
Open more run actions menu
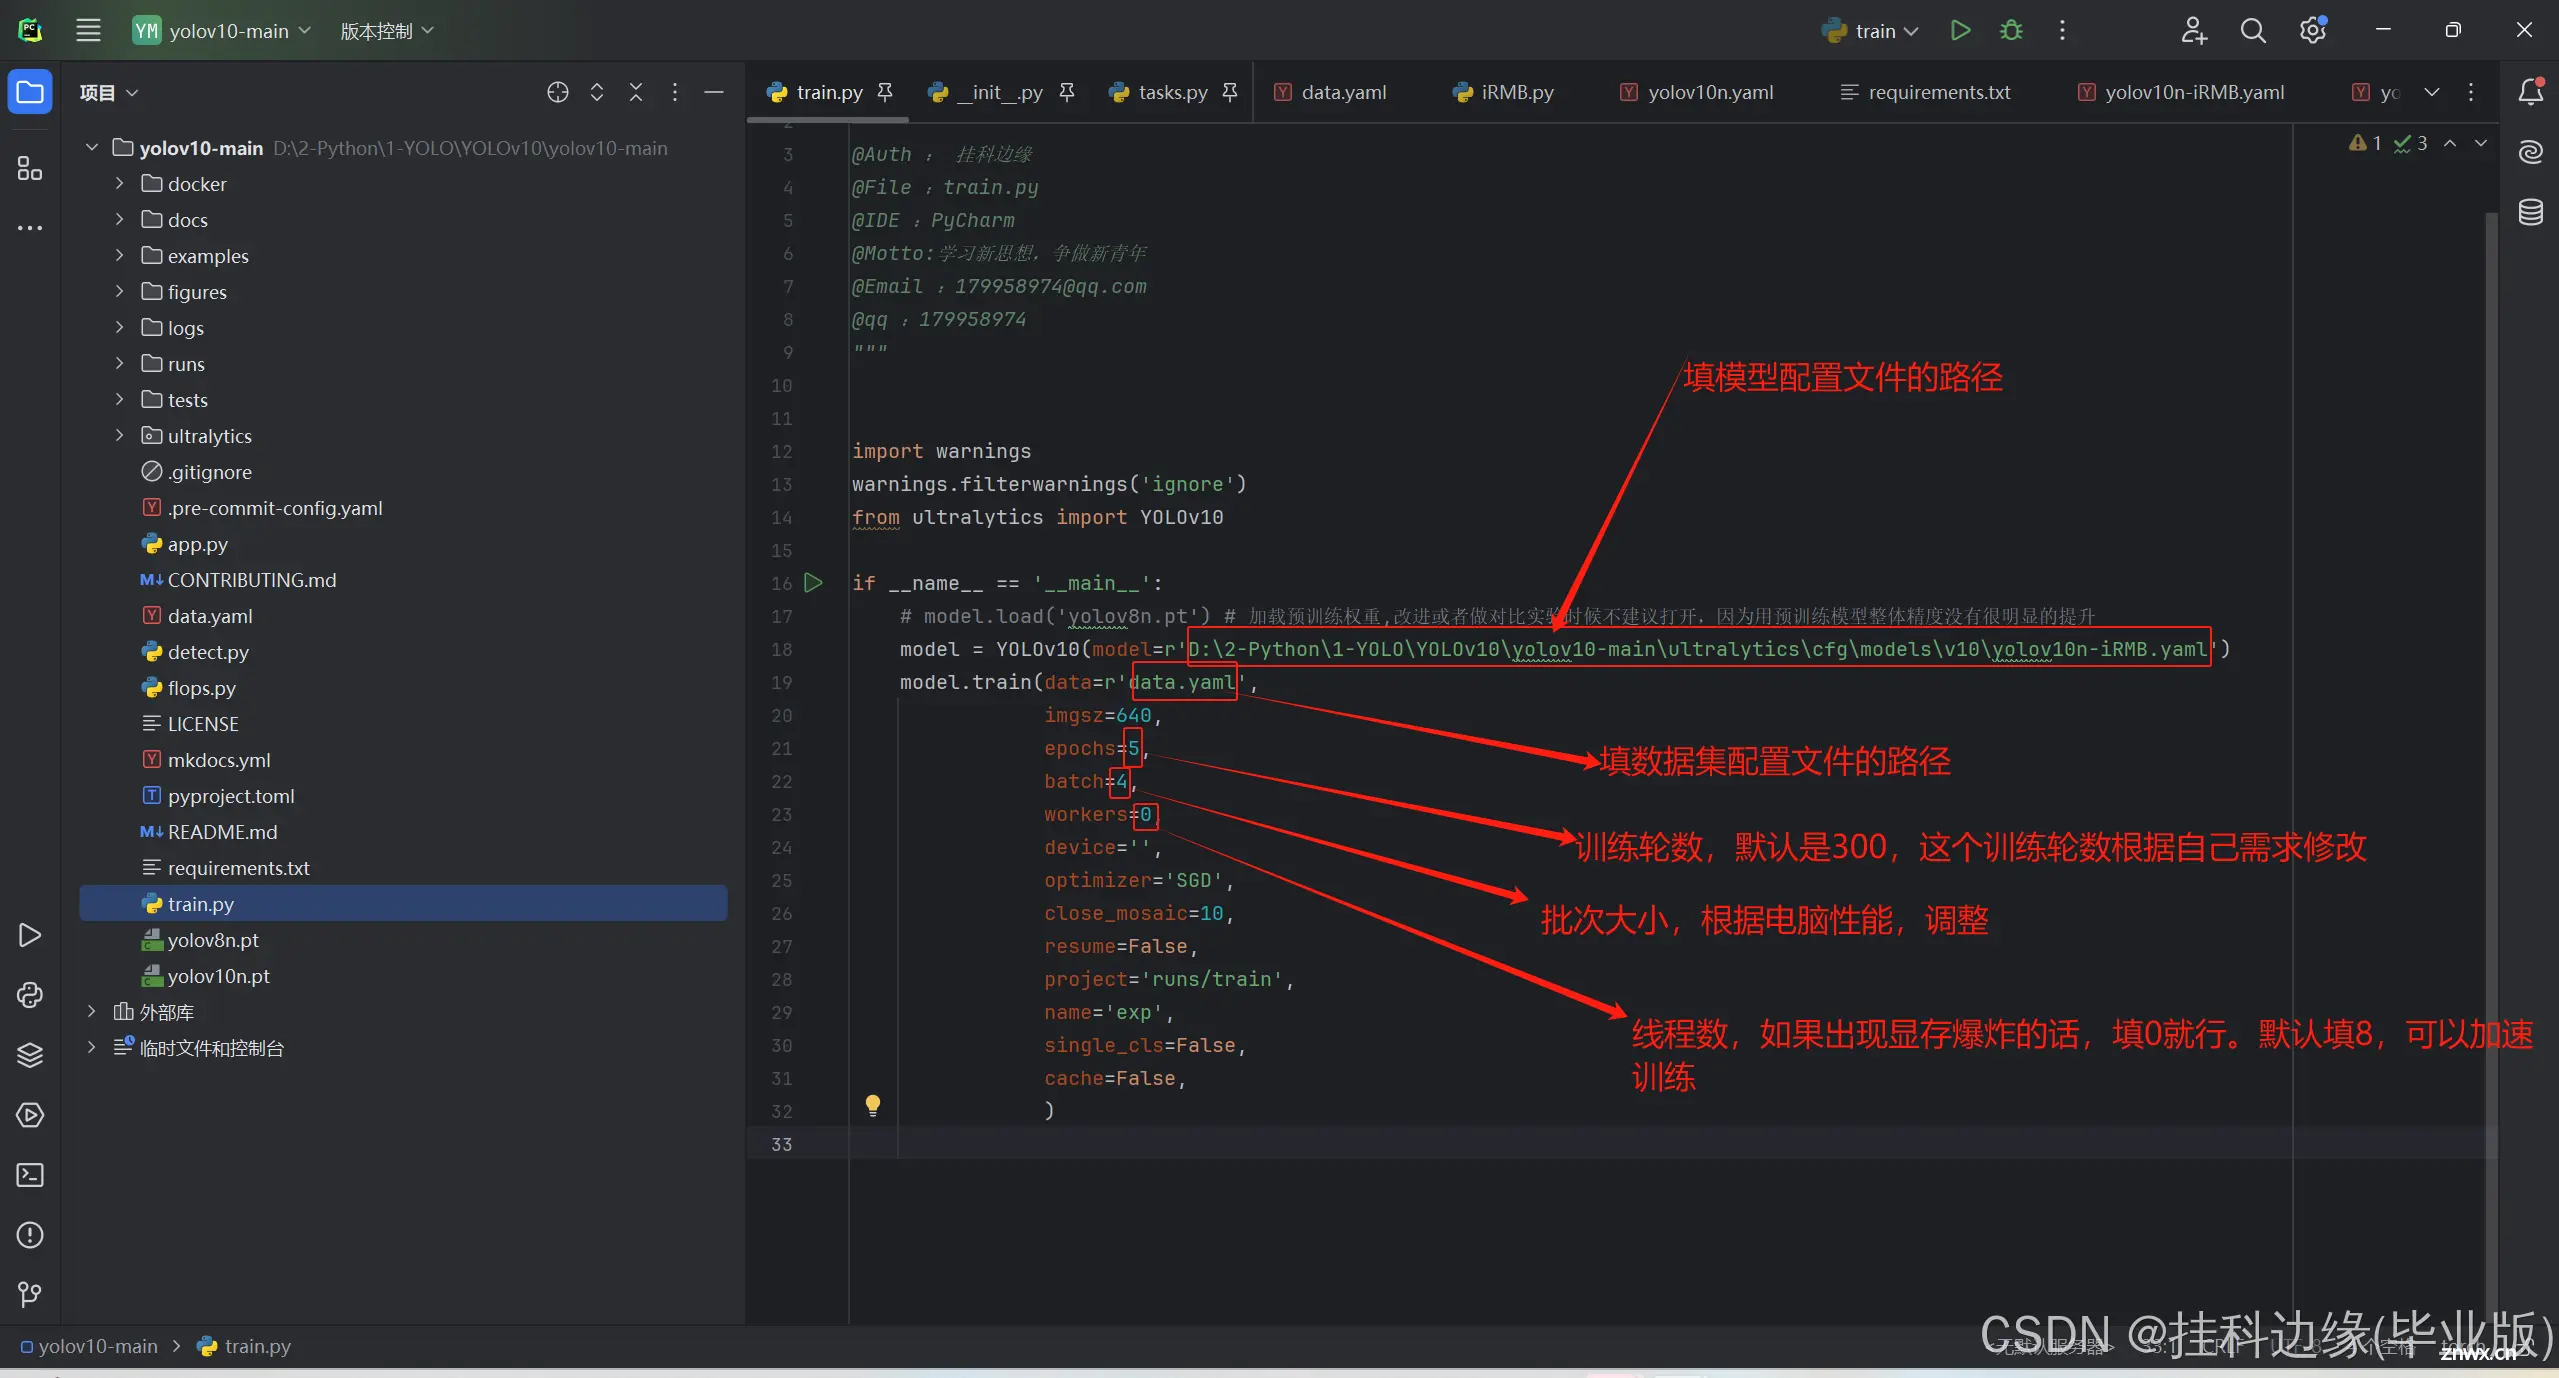point(2062,30)
